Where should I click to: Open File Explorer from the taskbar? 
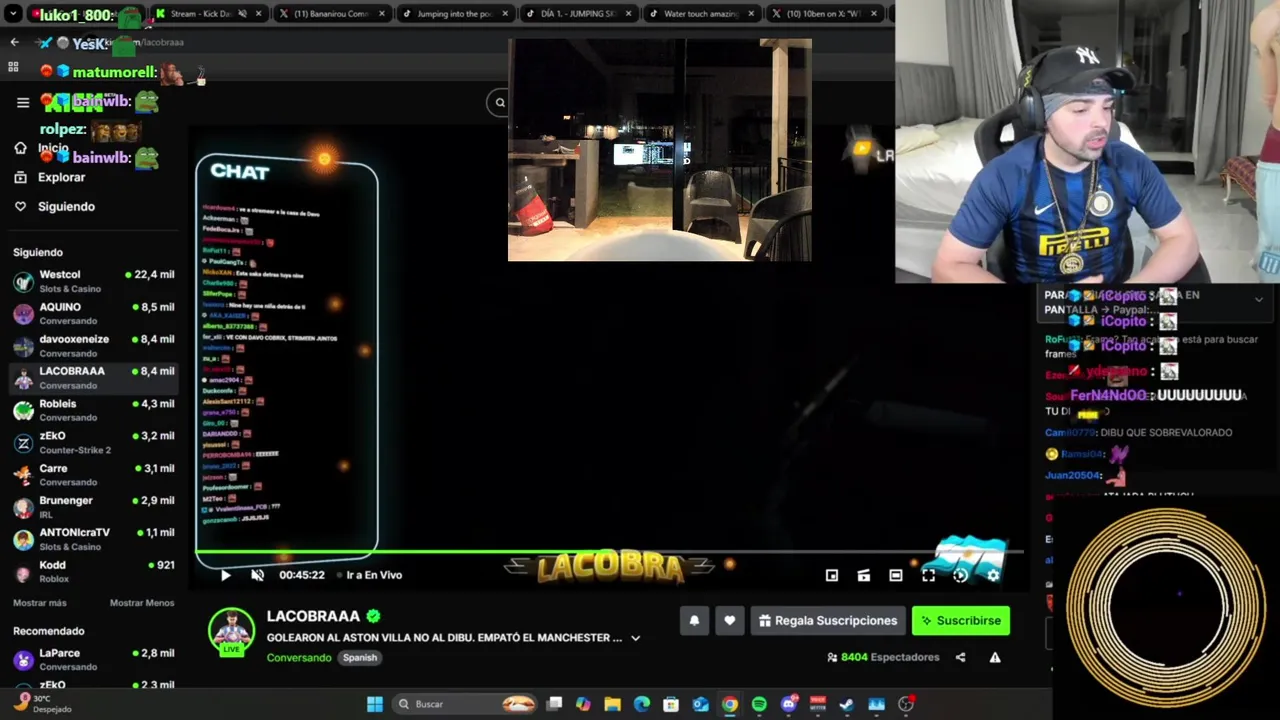[x=612, y=704]
